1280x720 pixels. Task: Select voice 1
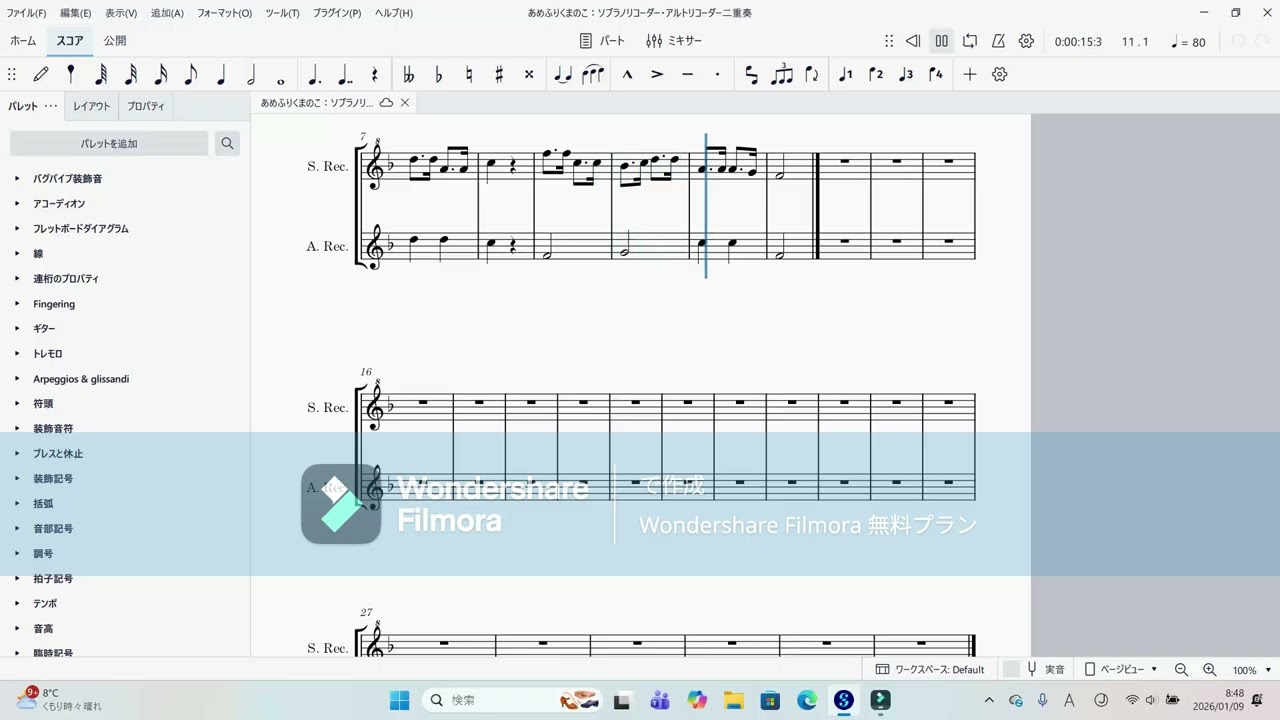coord(846,74)
